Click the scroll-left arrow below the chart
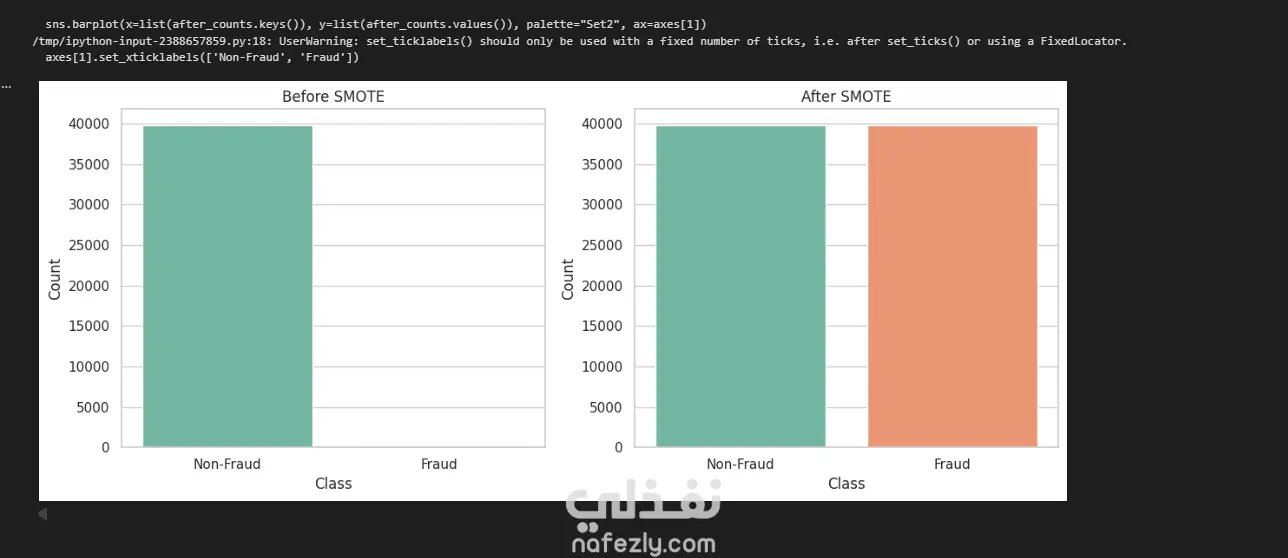Viewport: 1288px width, 558px height. [x=42, y=515]
